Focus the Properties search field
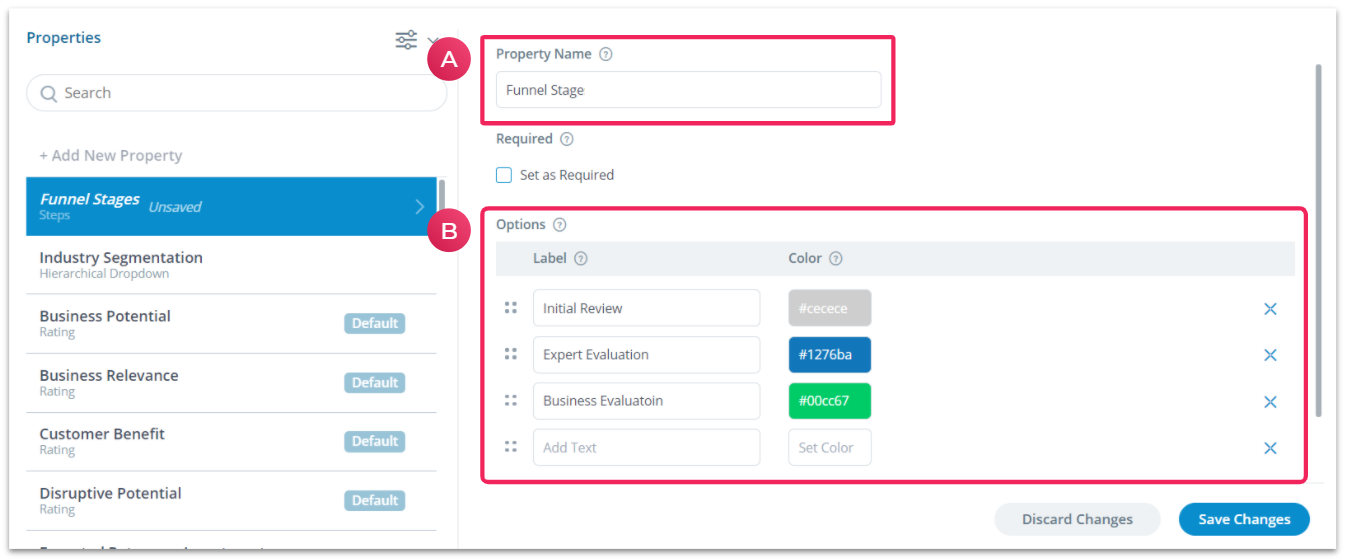Image resolution: width=1346 pixels, height=560 pixels. pos(236,93)
